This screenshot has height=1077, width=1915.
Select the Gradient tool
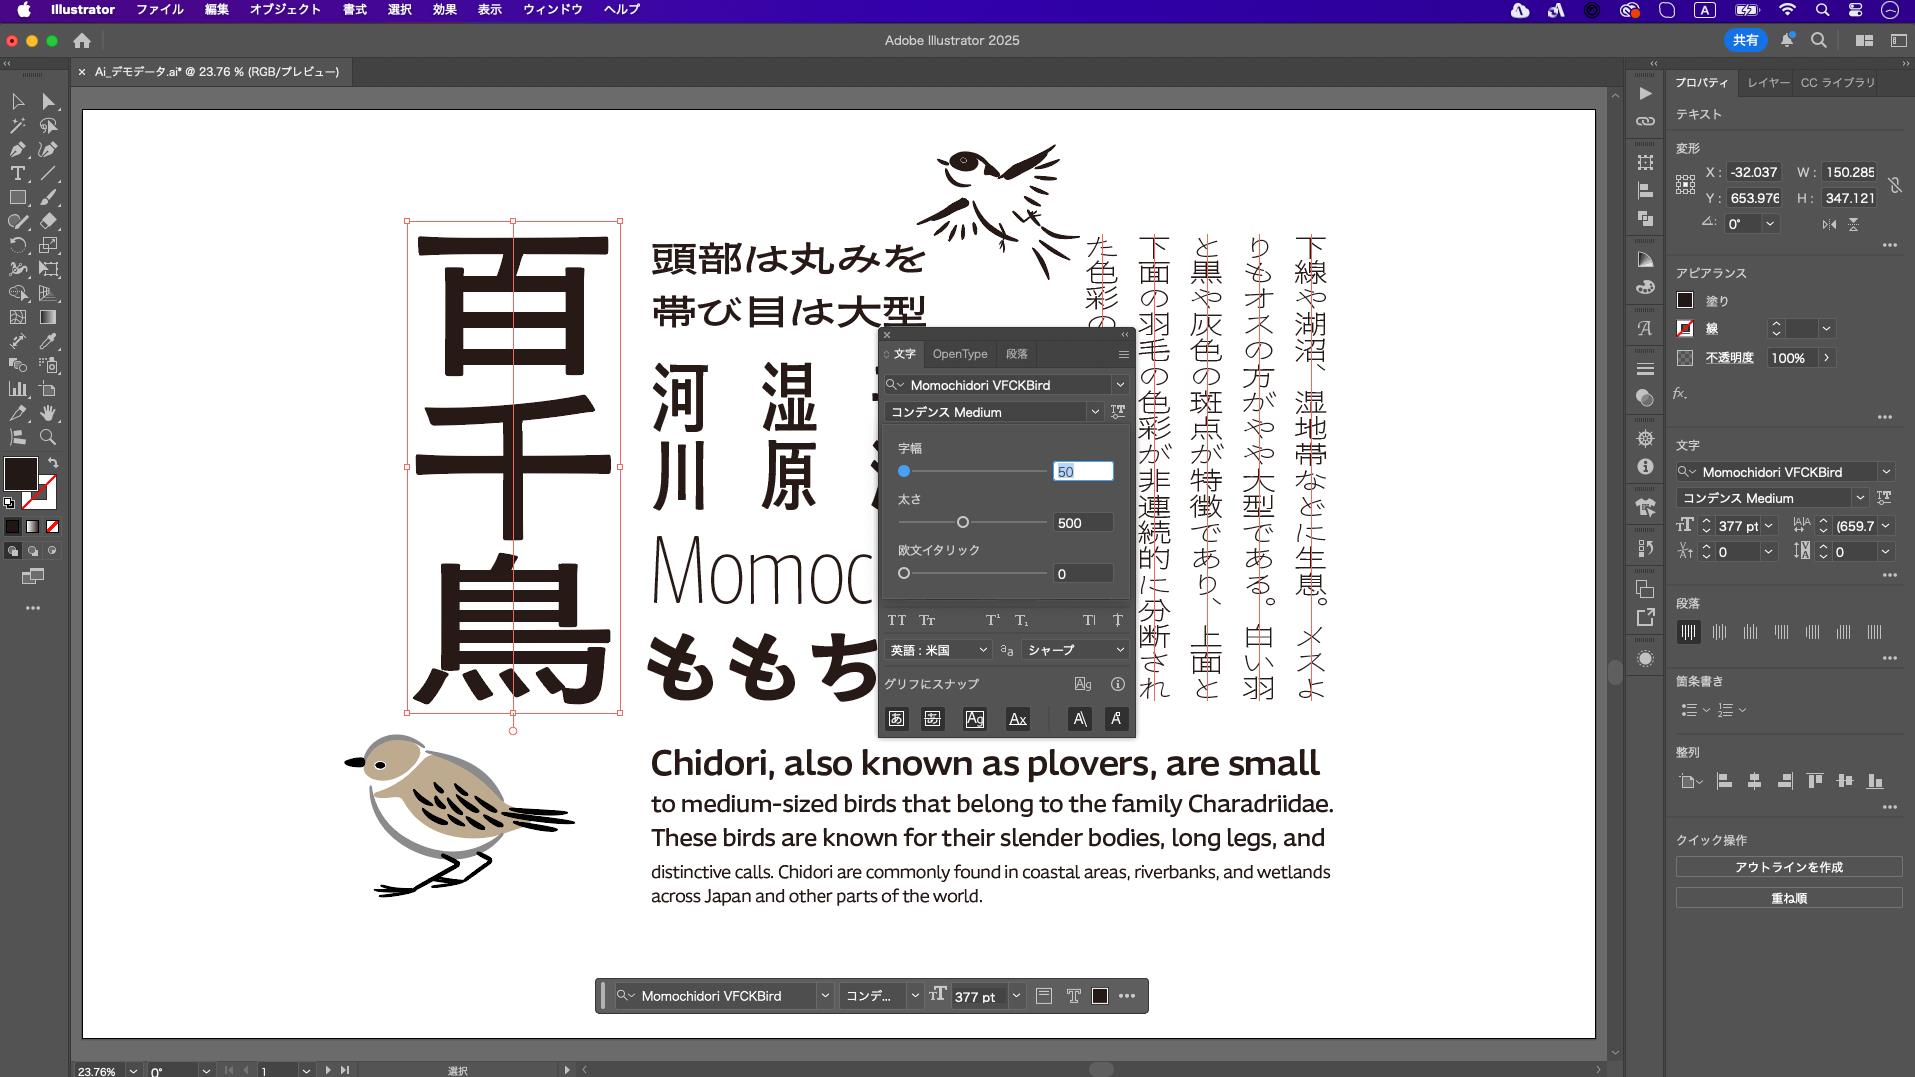(48, 317)
